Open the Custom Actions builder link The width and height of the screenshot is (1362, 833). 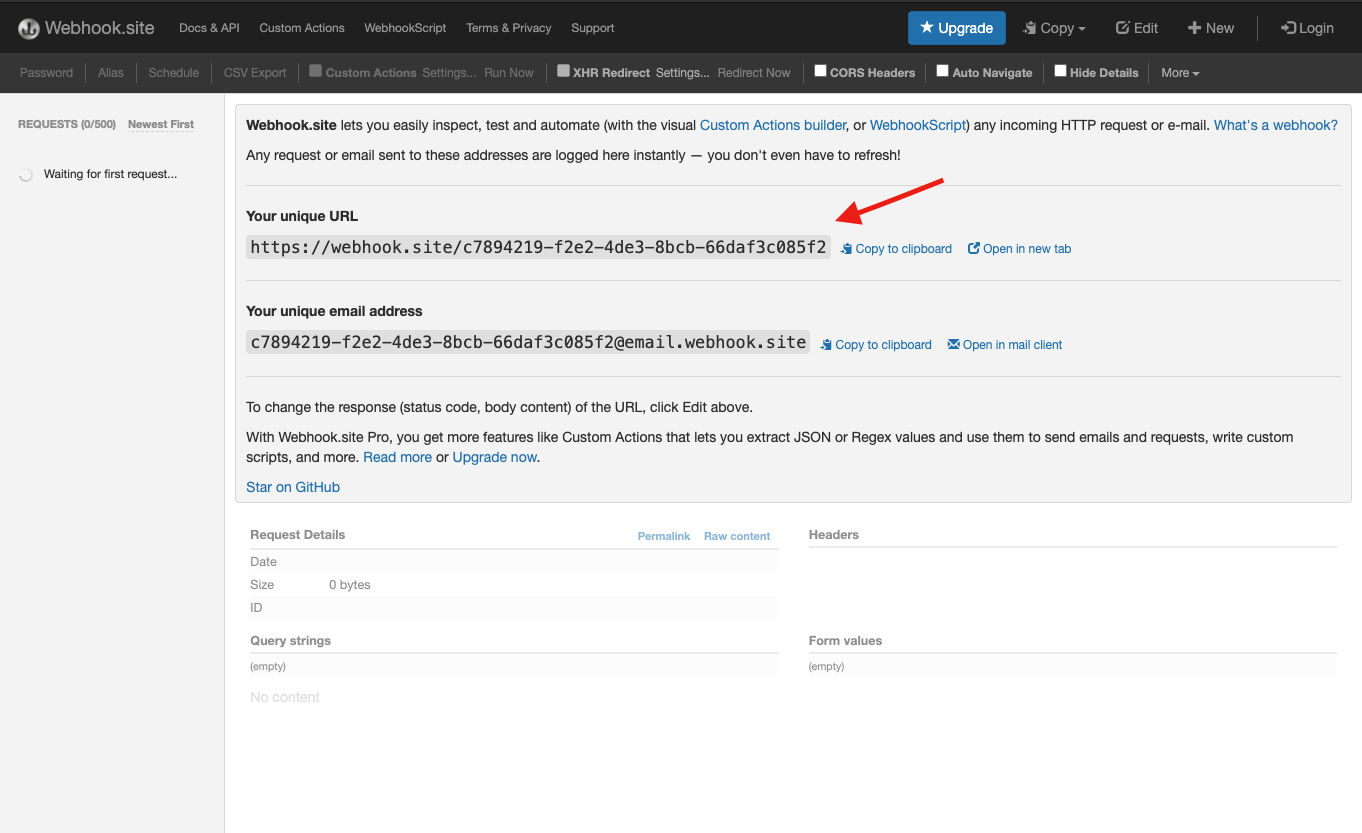point(773,125)
